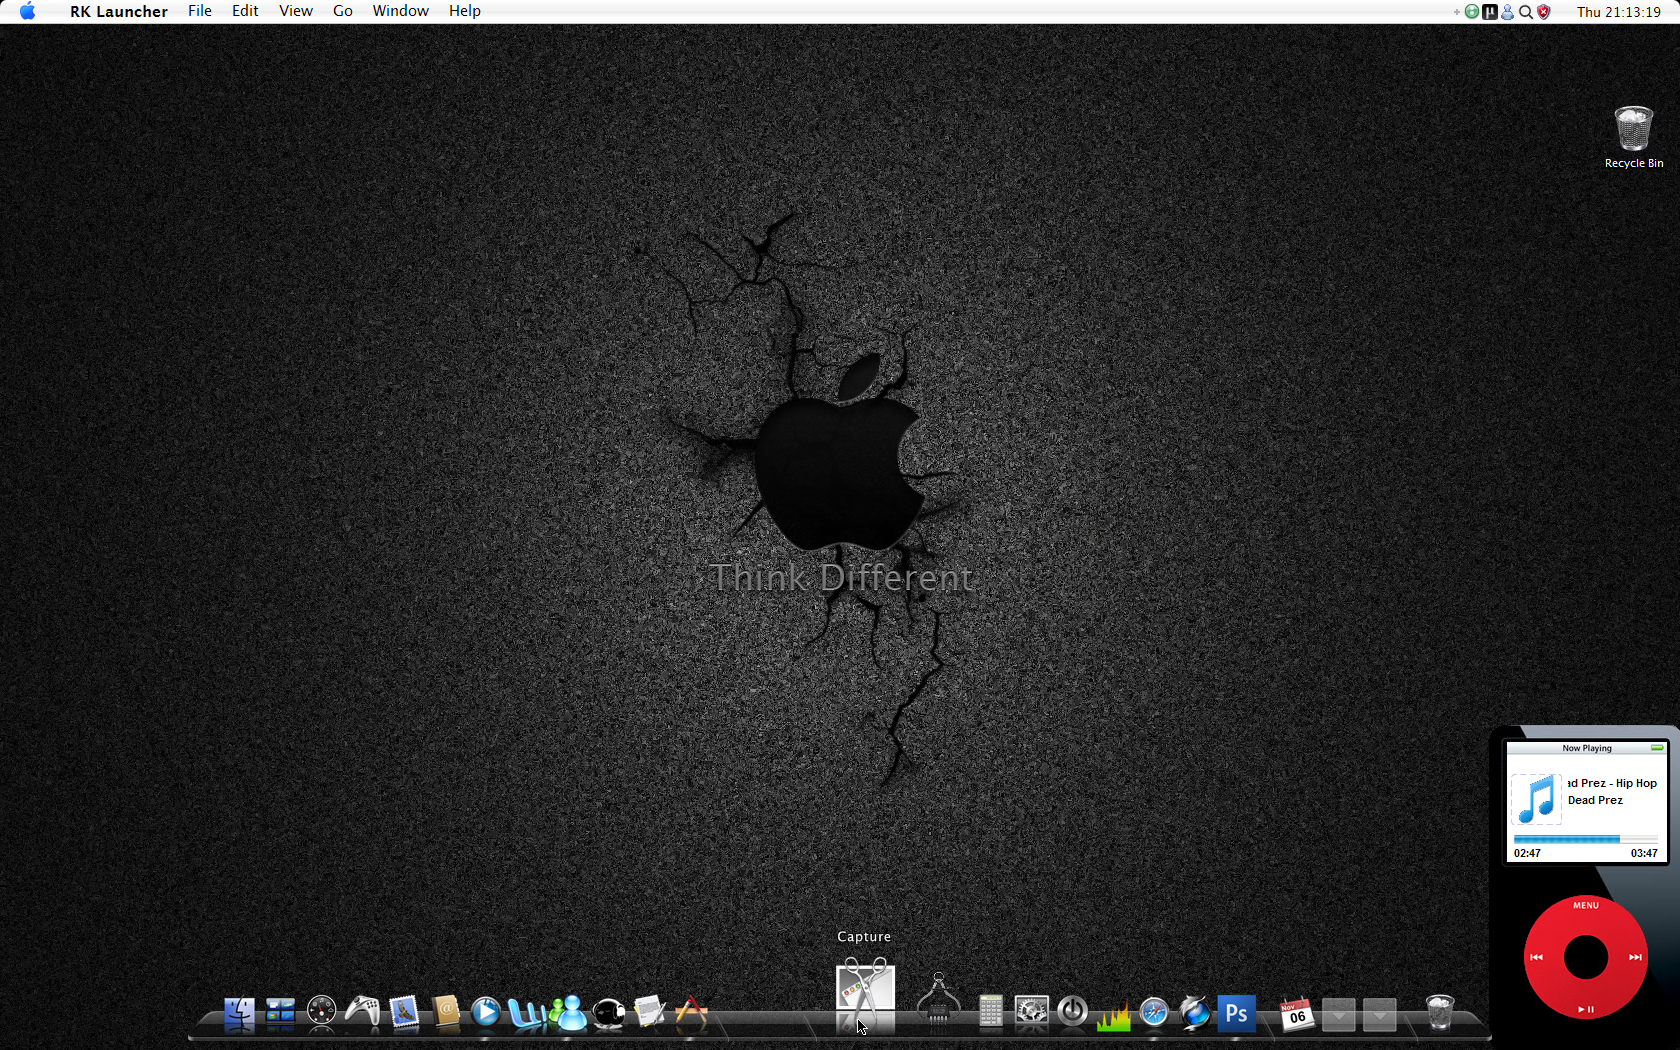Image resolution: width=1680 pixels, height=1050 pixels.
Task: Open the Mail stamp icon
Action: point(404,1013)
